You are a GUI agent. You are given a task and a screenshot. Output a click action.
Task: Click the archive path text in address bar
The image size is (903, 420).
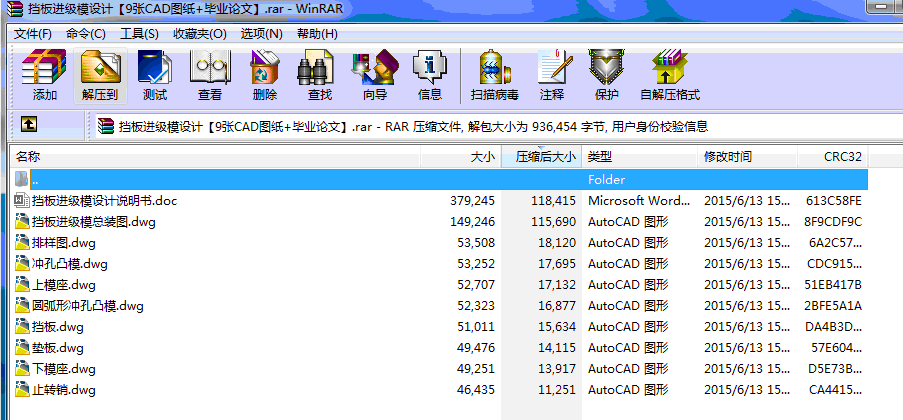tap(413, 126)
